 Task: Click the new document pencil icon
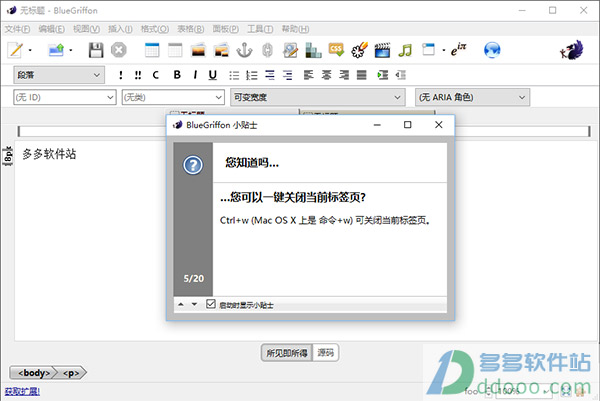tap(16, 50)
